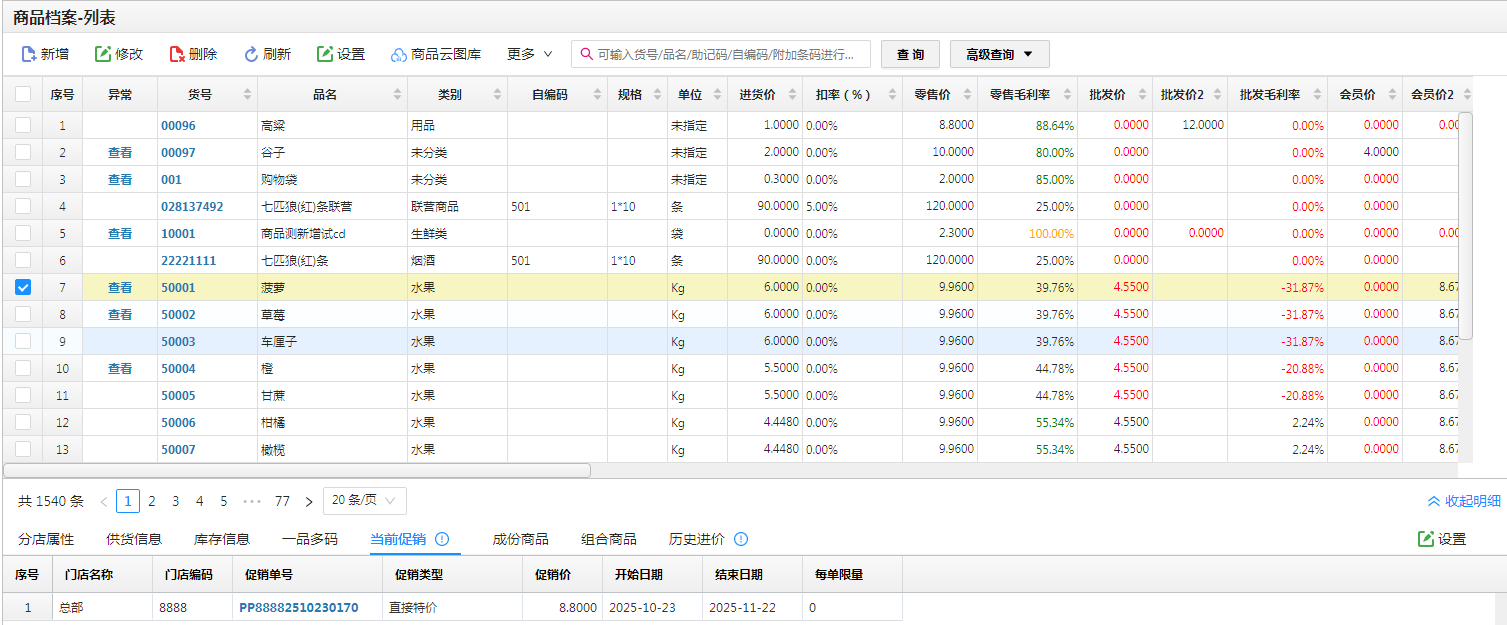Open the 20 条/页 page size selector
The image size is (1507, 625).
coord(364,500)
